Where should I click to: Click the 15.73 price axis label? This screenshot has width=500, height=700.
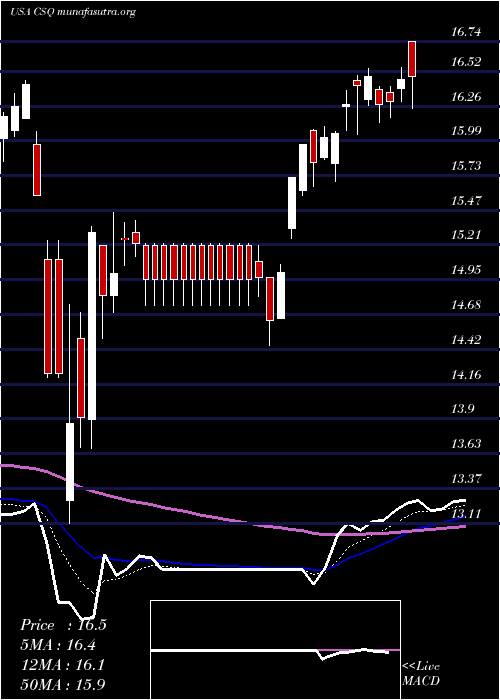[467, 166]
